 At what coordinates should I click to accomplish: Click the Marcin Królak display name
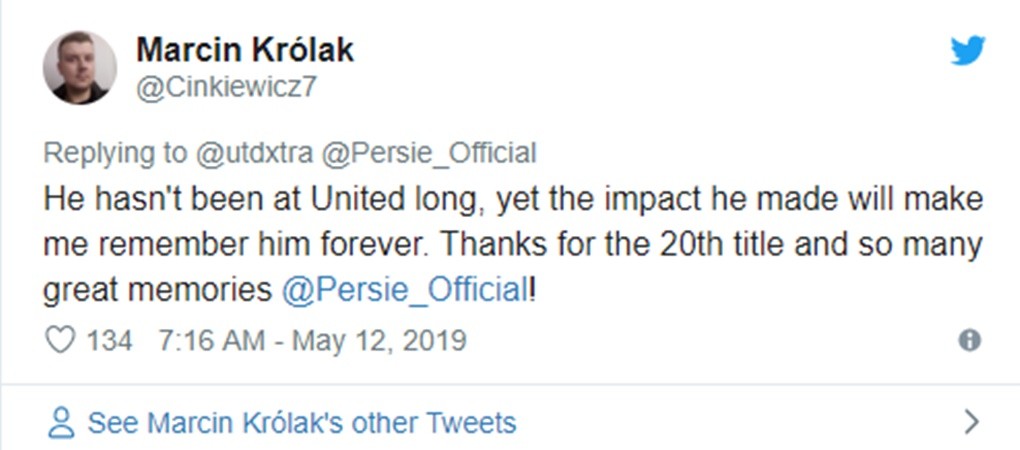[244, 49]
